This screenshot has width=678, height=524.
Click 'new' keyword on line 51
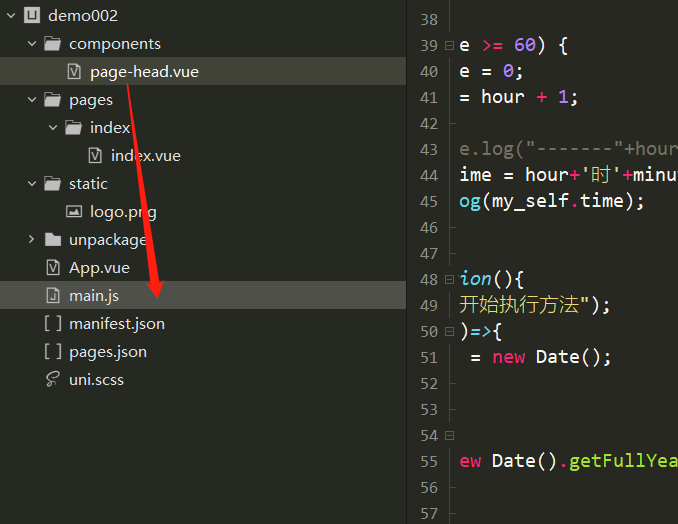(x=508, y=357)
